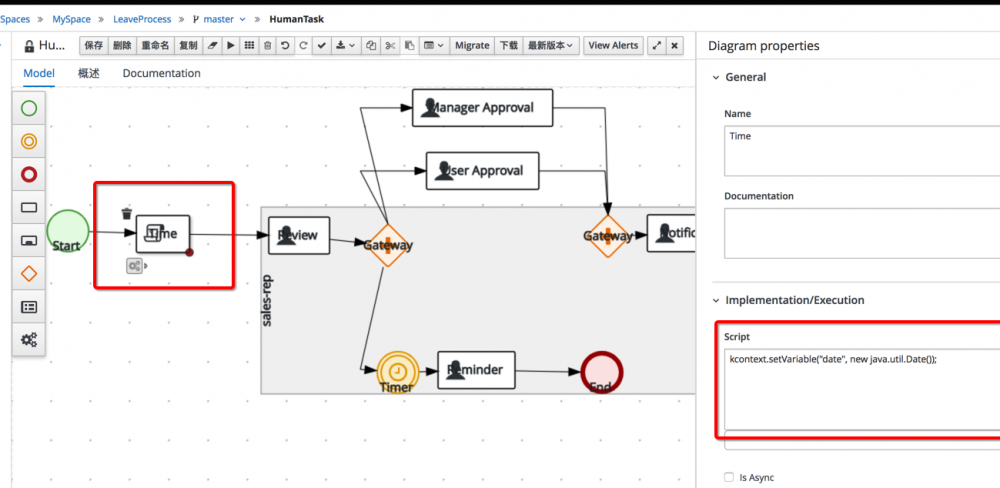Select the sales-rep lane label
Viewport: 1000px width, 488px height.
[268, 300]
